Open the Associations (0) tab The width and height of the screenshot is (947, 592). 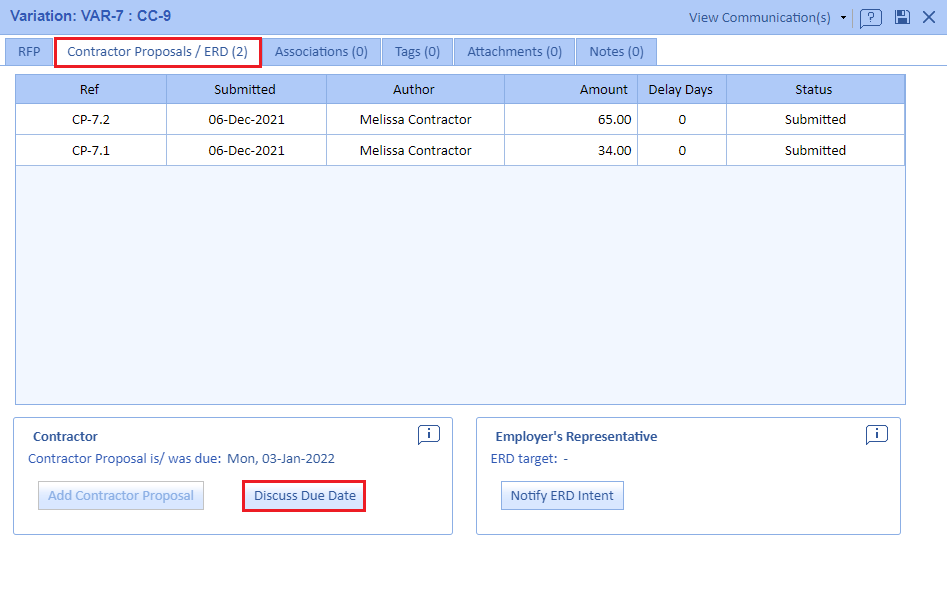pos(321,52)
